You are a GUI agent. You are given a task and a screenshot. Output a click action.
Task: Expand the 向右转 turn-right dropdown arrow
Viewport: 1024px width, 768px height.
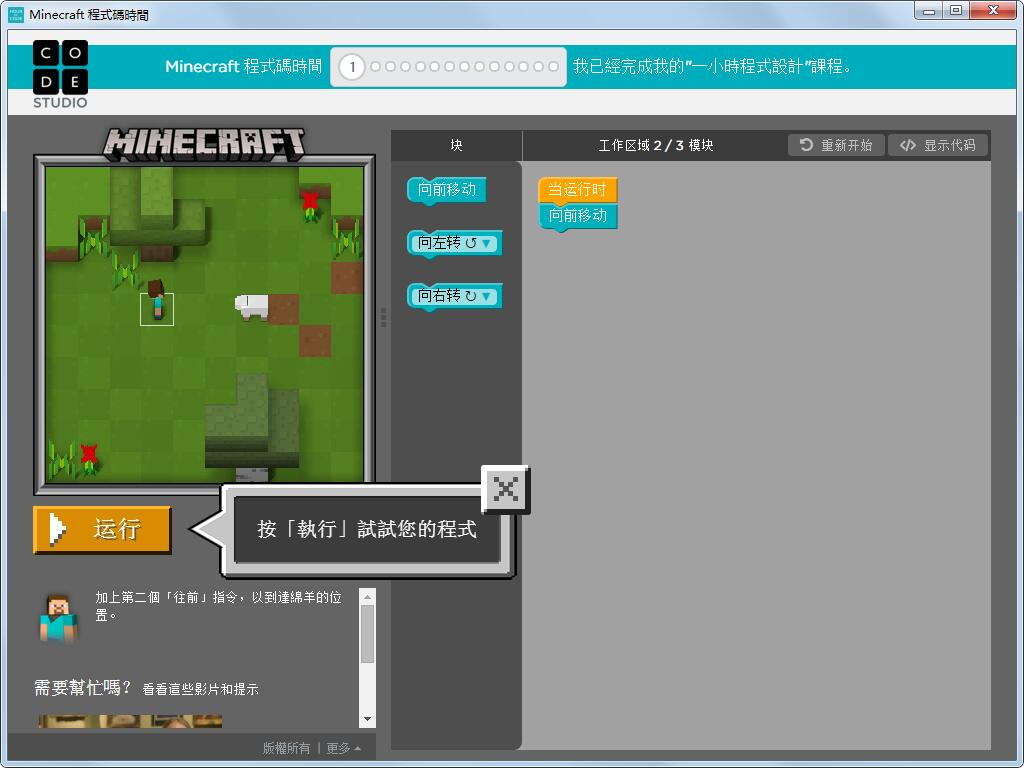pos(486,296)
